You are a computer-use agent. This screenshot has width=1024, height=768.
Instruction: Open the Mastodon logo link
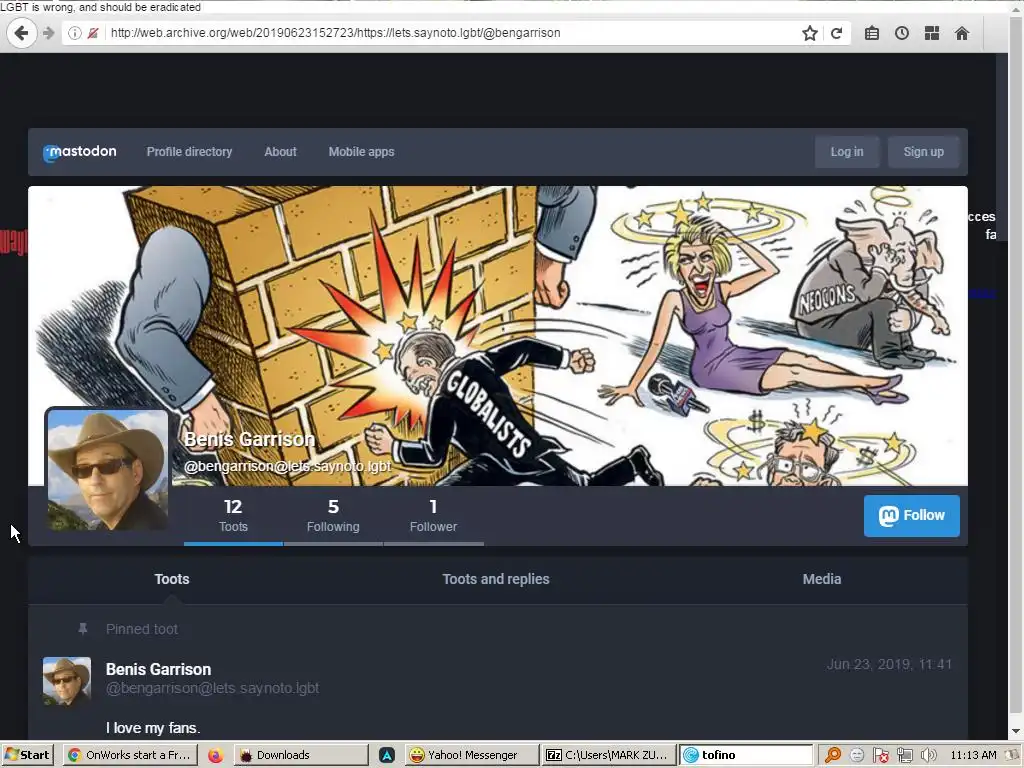coord(80,152)
